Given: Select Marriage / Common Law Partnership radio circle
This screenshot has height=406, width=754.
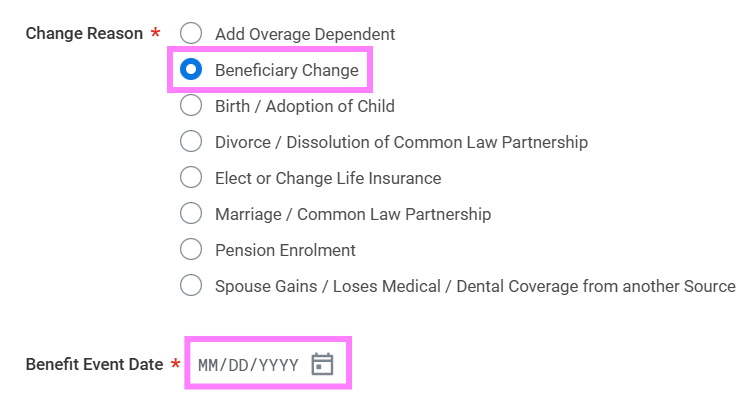Looking at the screenshot, I should coord(191,213).
